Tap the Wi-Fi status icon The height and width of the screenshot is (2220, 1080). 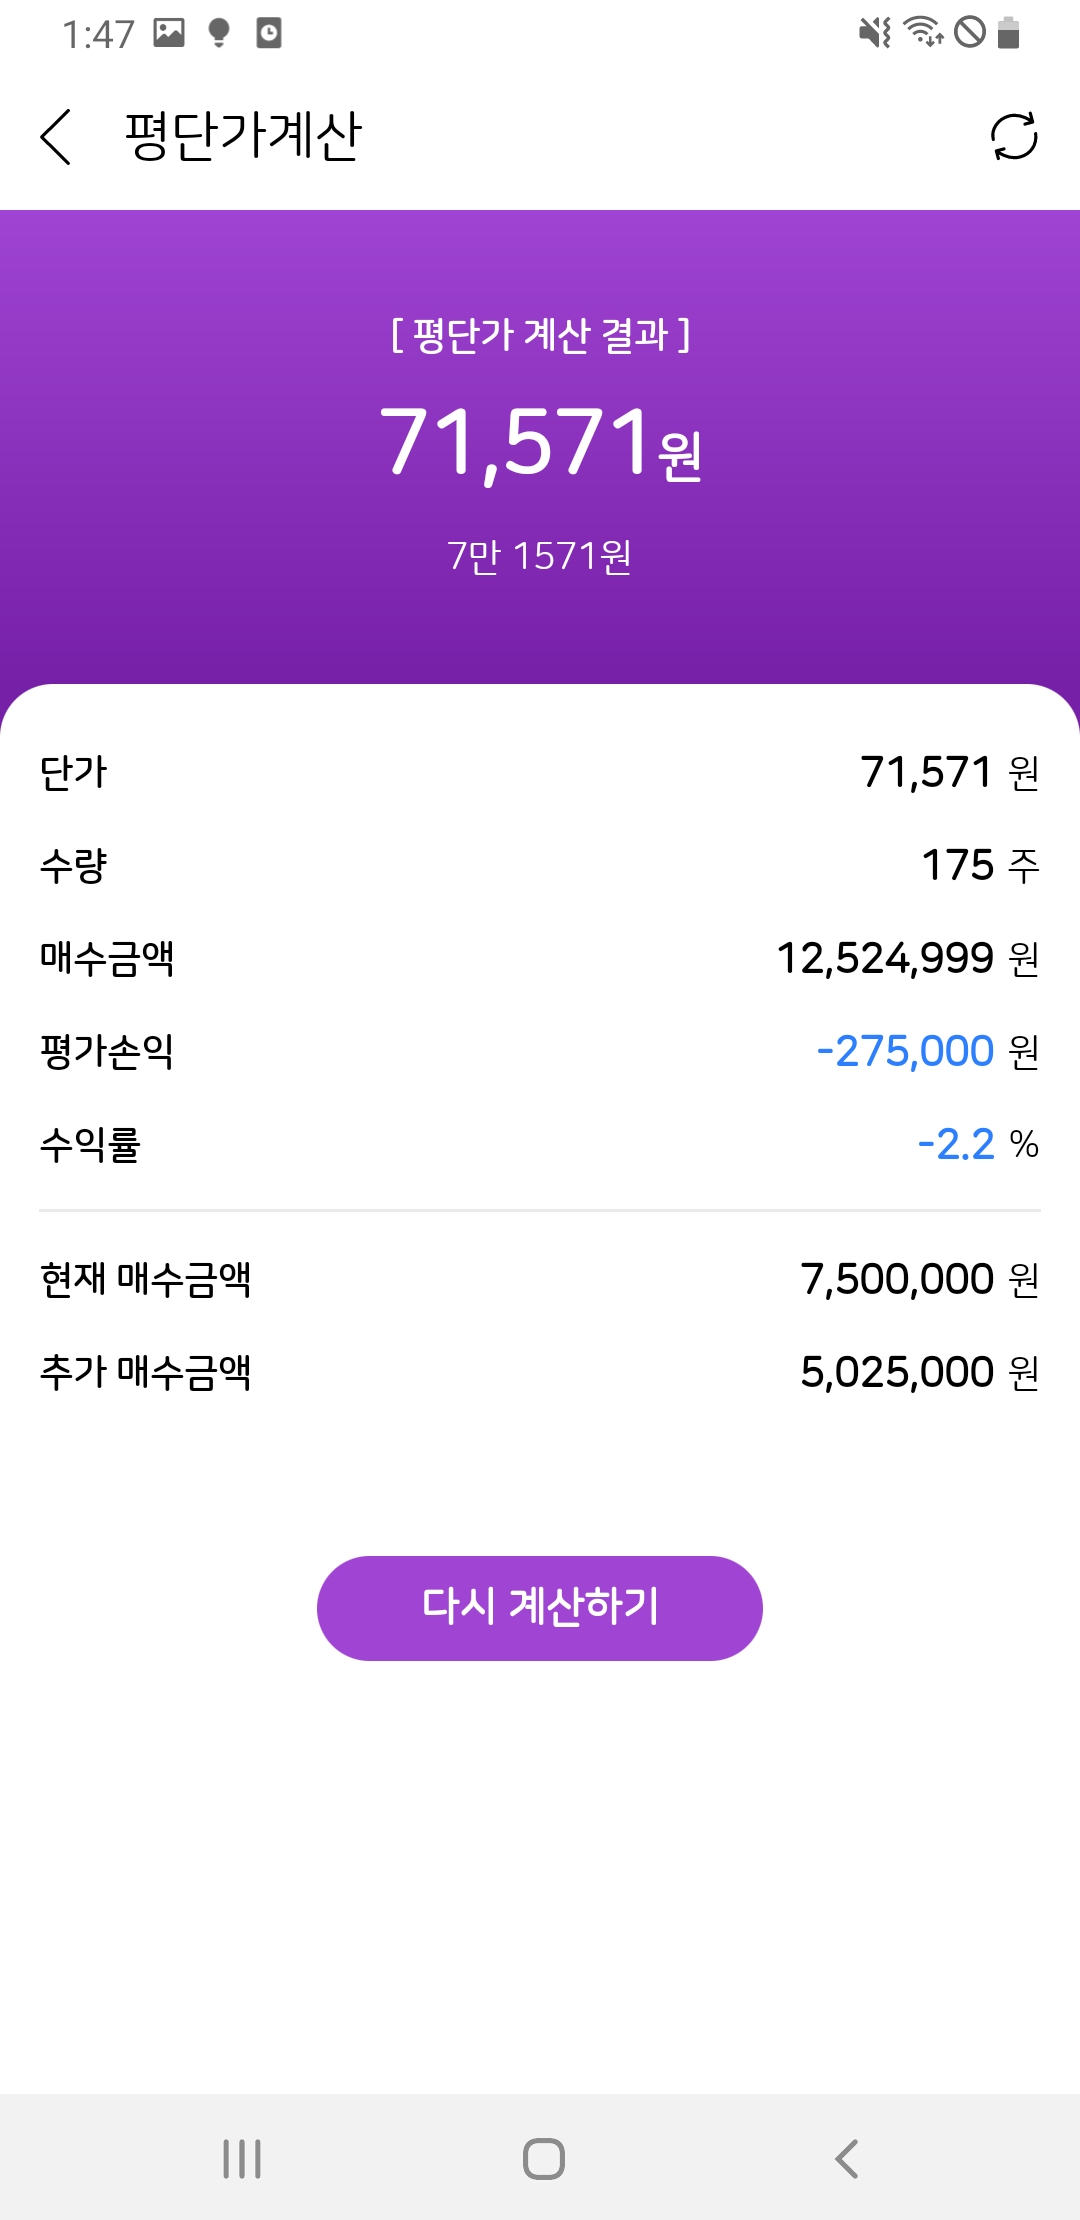coord(923,33)
